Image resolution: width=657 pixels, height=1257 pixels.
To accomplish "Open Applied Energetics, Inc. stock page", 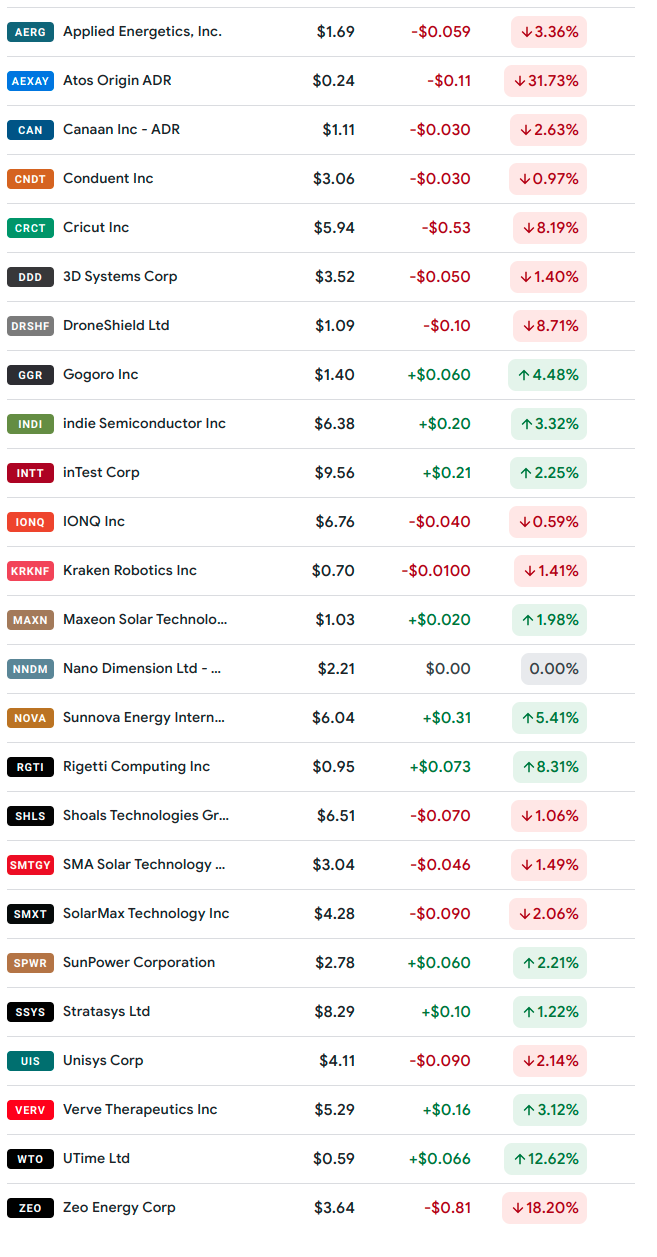I will click(142, 32).
